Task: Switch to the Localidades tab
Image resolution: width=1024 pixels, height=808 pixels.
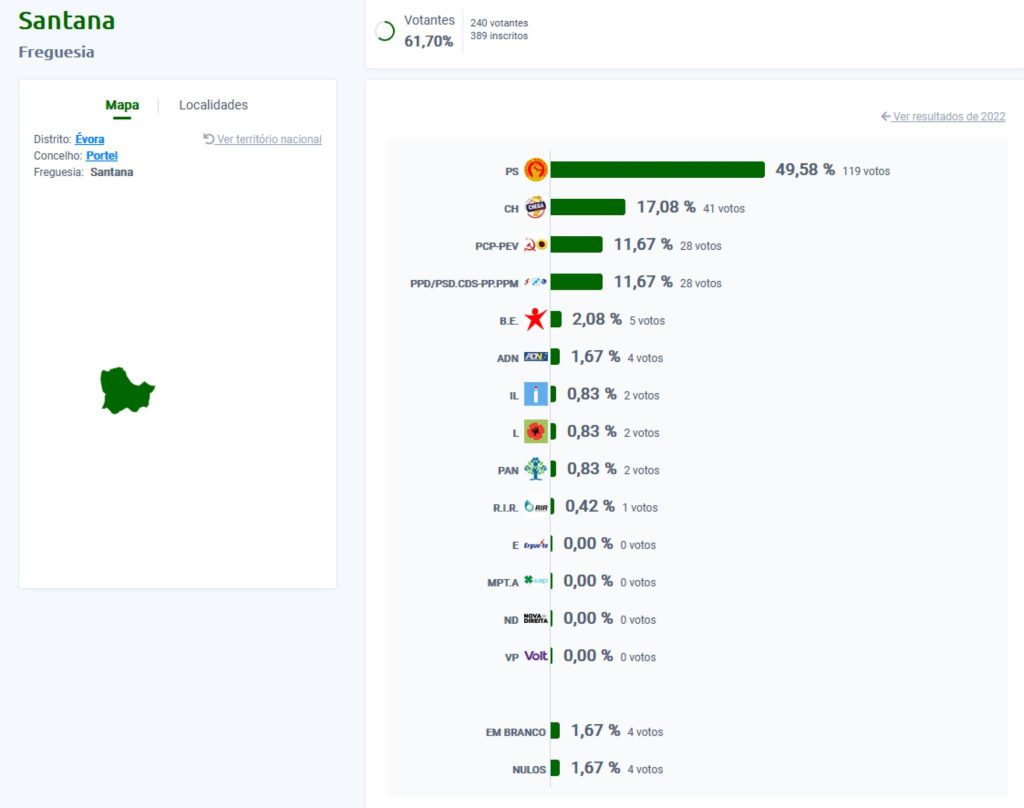Action: click(214, 105)
